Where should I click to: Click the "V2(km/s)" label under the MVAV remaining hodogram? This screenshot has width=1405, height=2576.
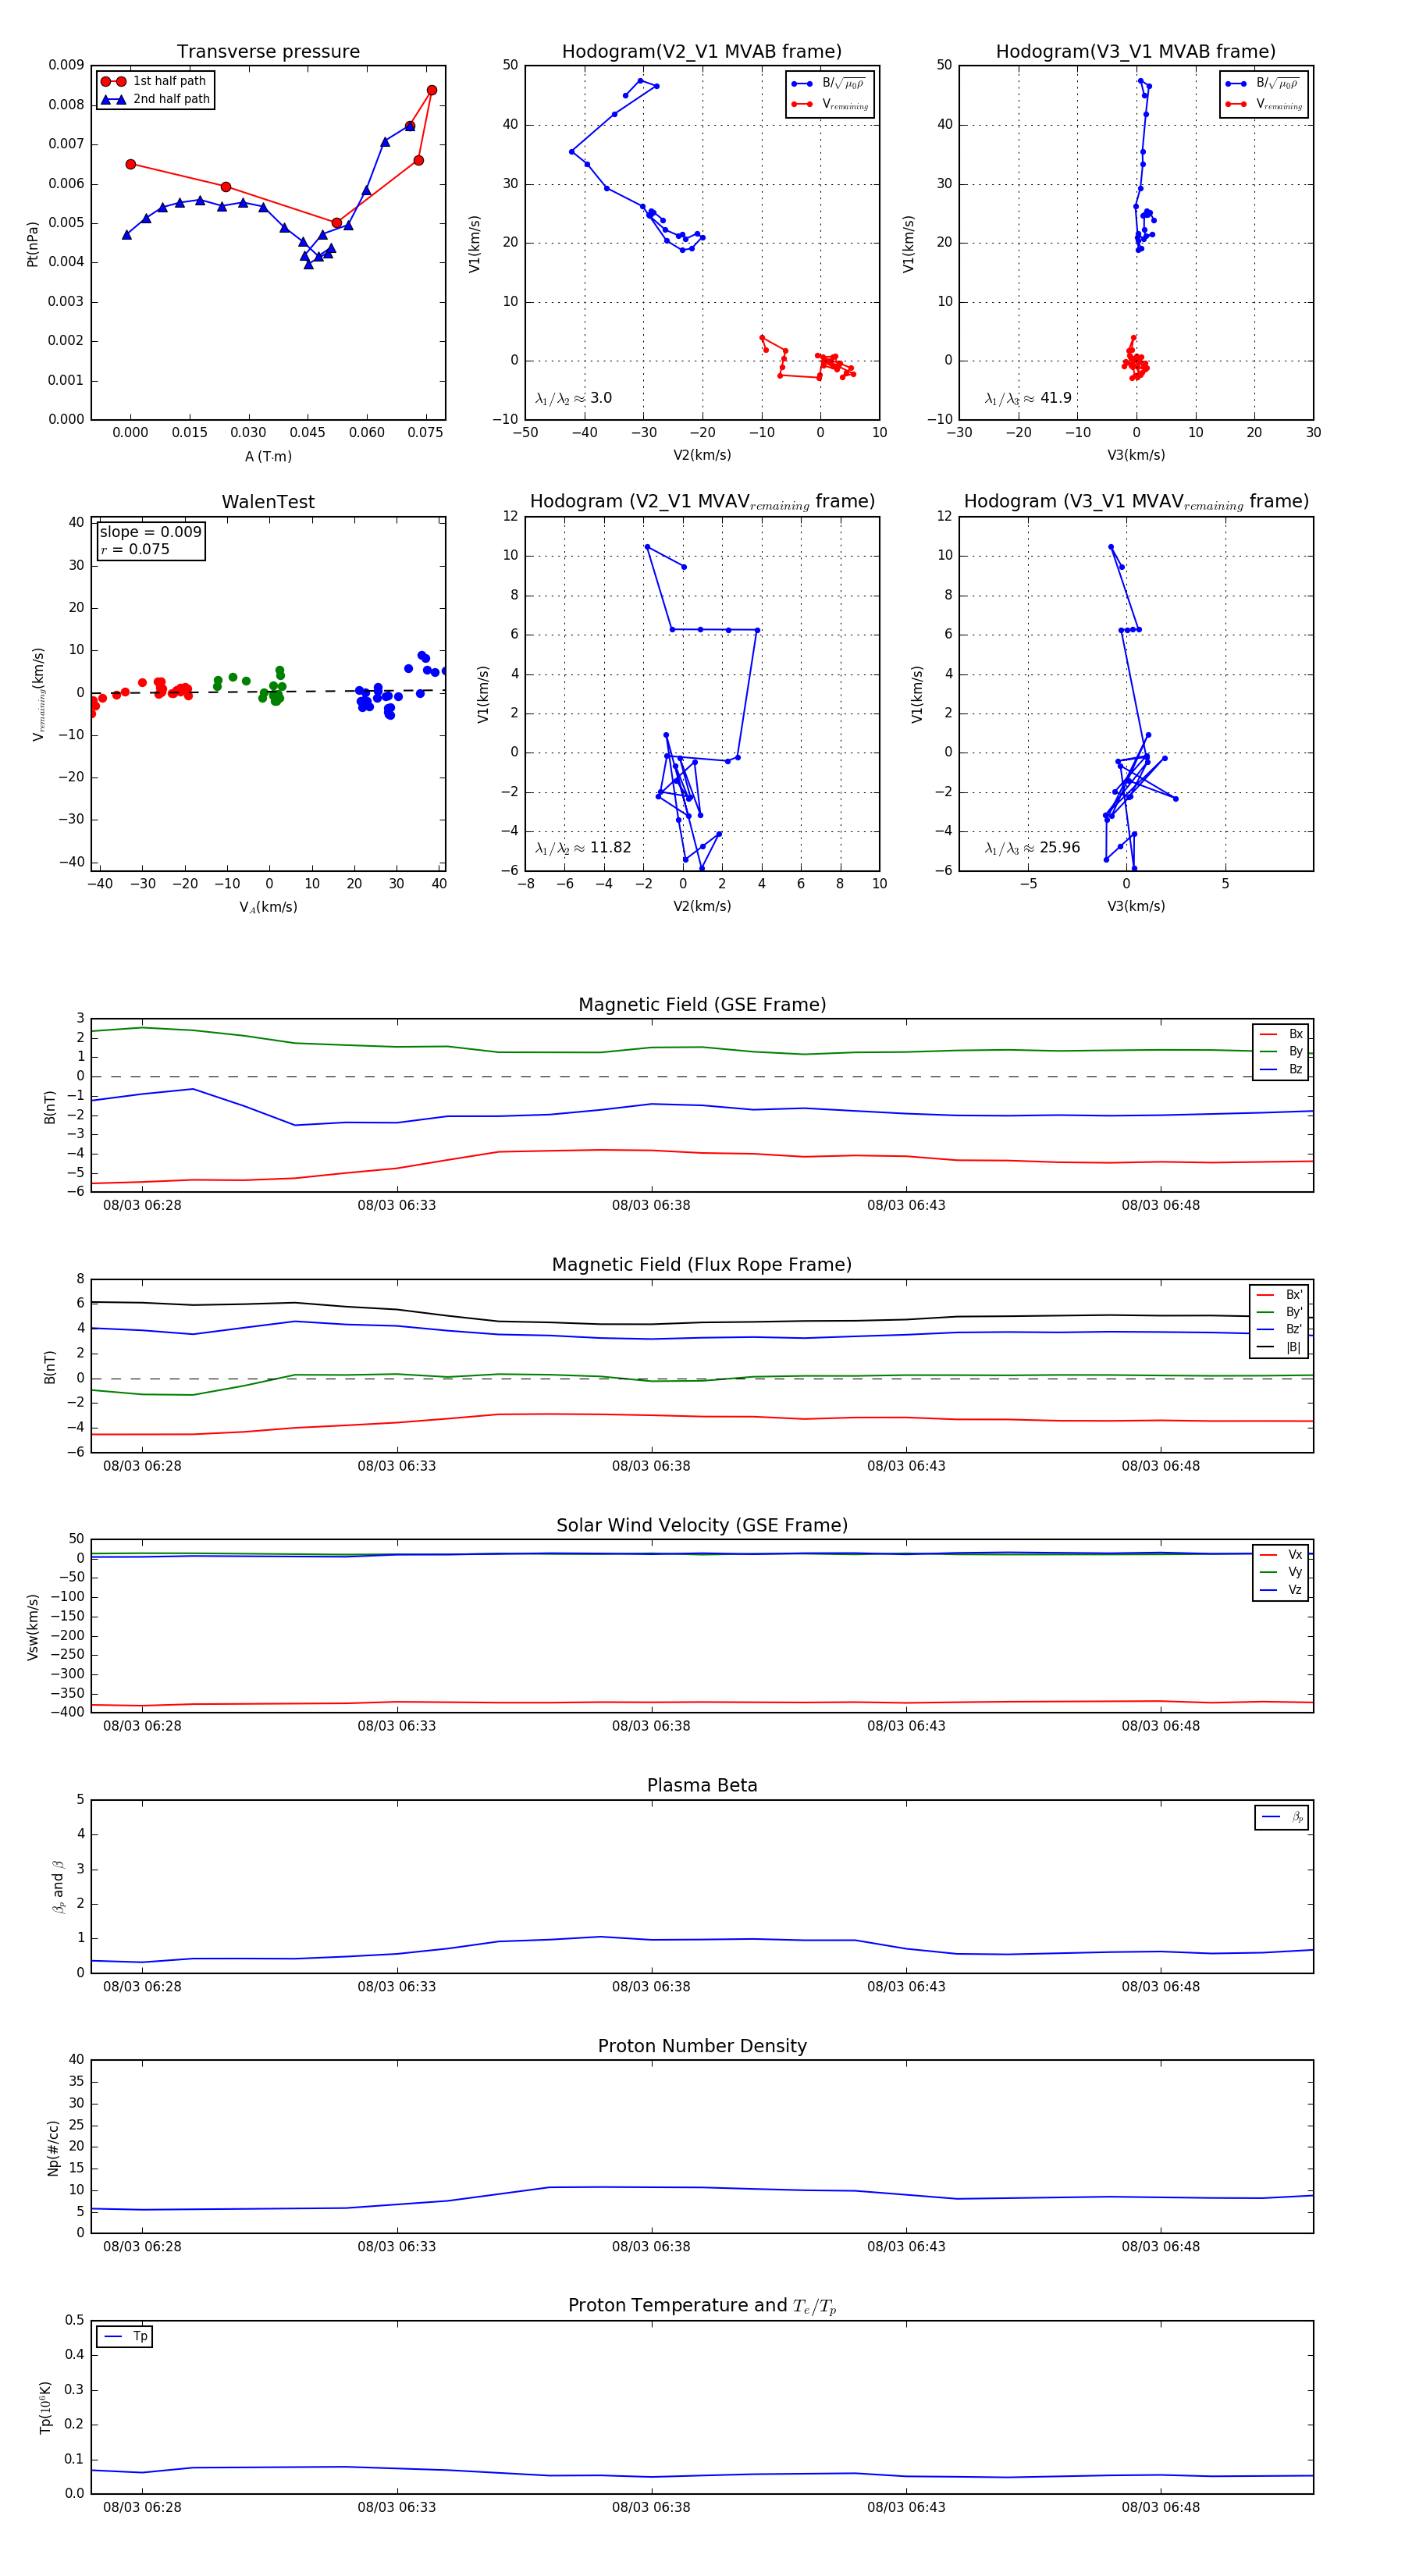(x=702, y=906)
